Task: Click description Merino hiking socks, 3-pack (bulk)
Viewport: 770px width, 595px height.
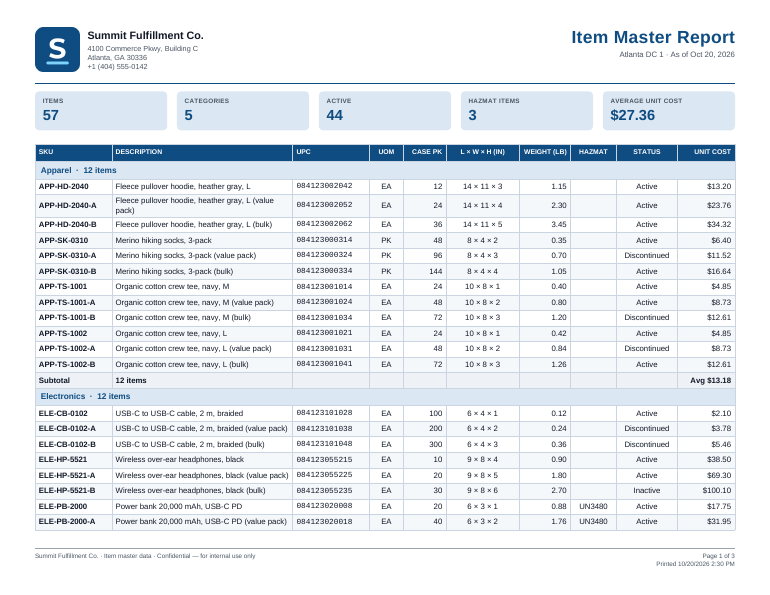Action: pyautogui.click(x=174, y=271)
